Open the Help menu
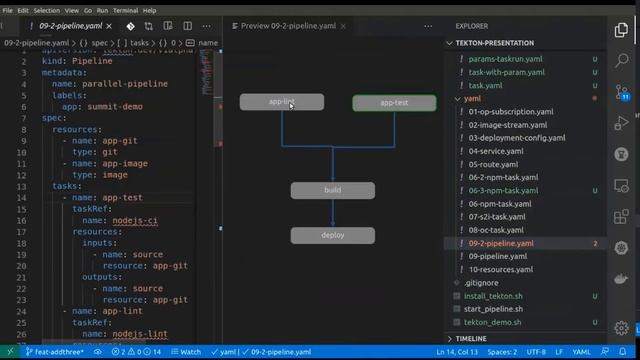Screen dimensions: 640x360 point(149,11)
